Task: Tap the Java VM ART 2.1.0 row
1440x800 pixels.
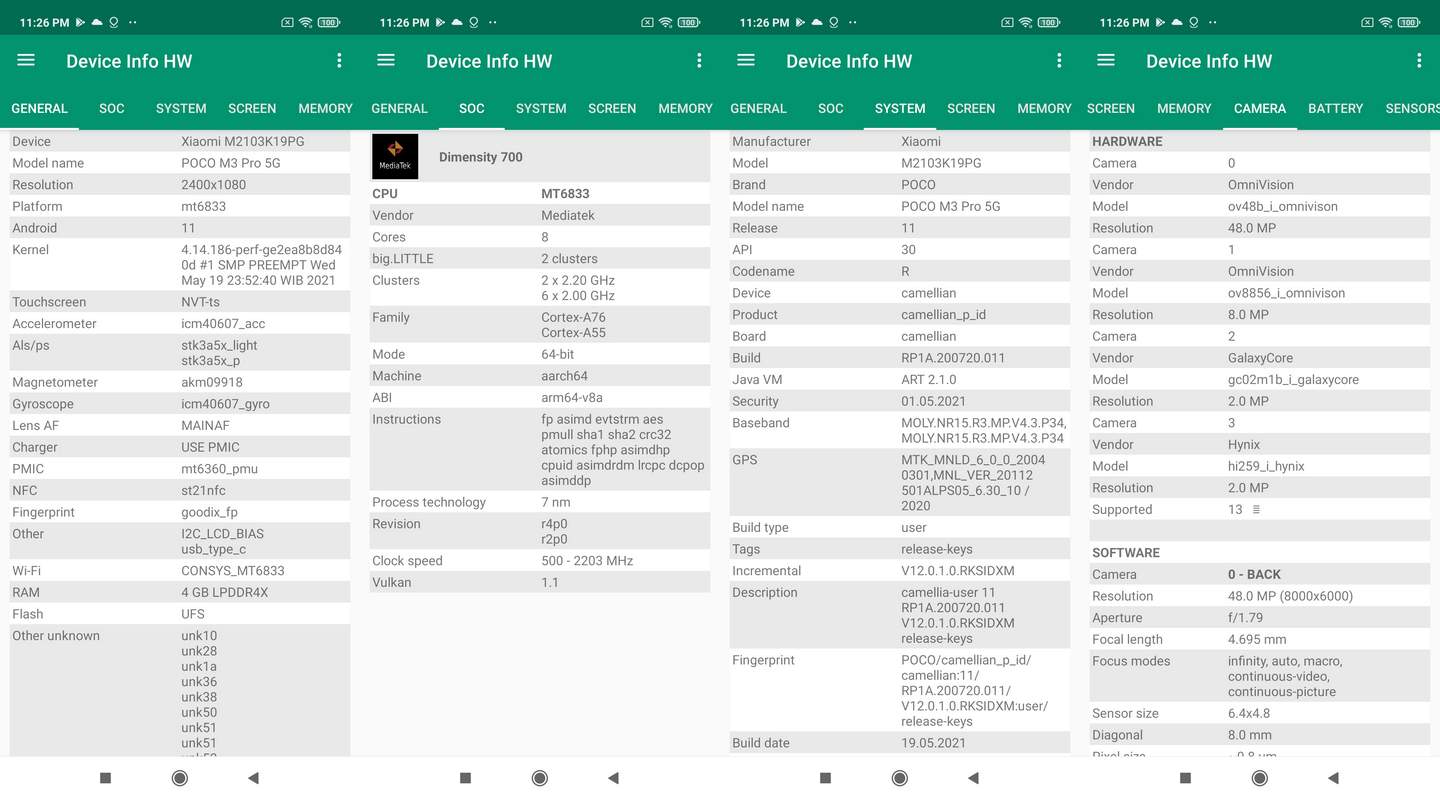Action: coord(900,380)
